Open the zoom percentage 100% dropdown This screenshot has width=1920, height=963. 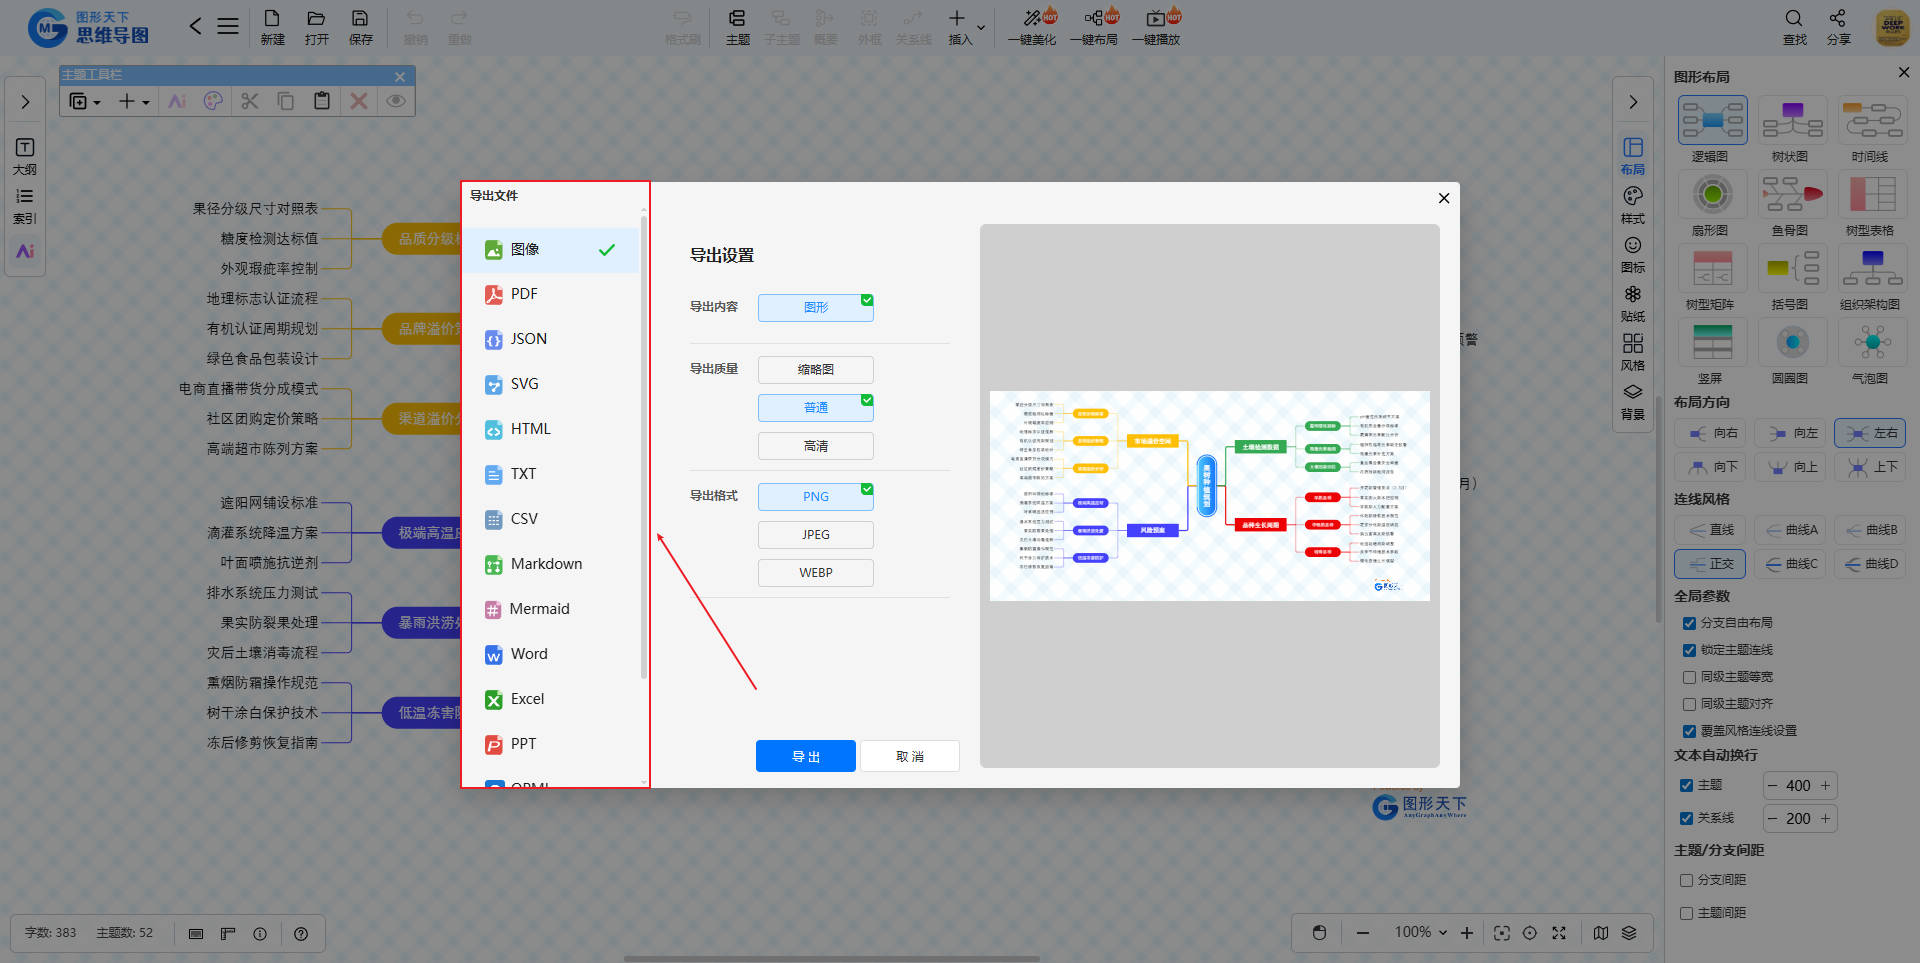1421,932
